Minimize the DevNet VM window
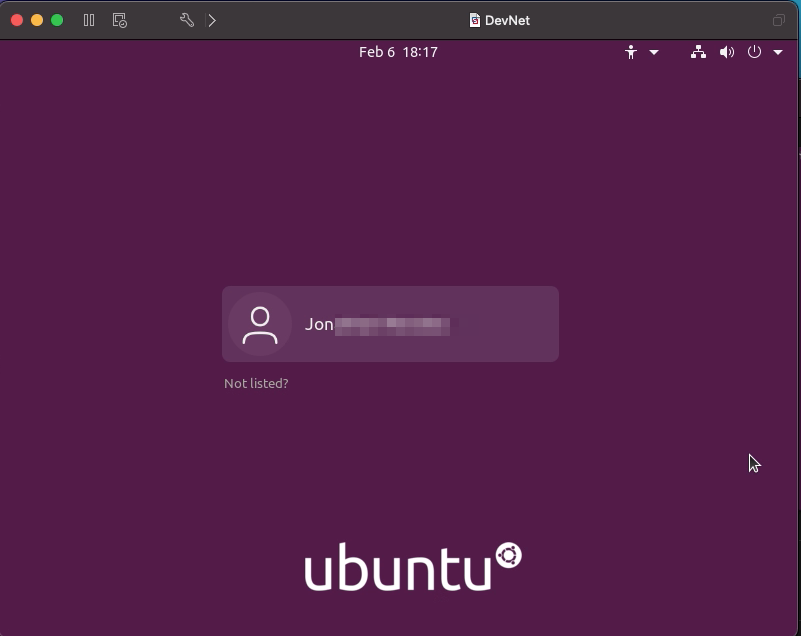801x636 pixels. pos(37,20)
